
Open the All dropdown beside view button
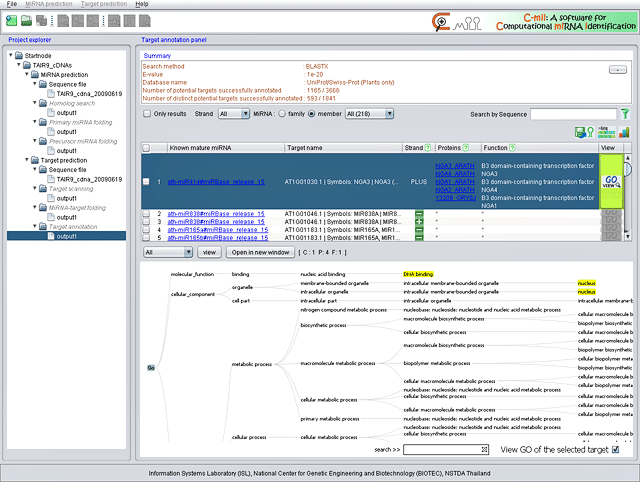click(x=168, y=252)
